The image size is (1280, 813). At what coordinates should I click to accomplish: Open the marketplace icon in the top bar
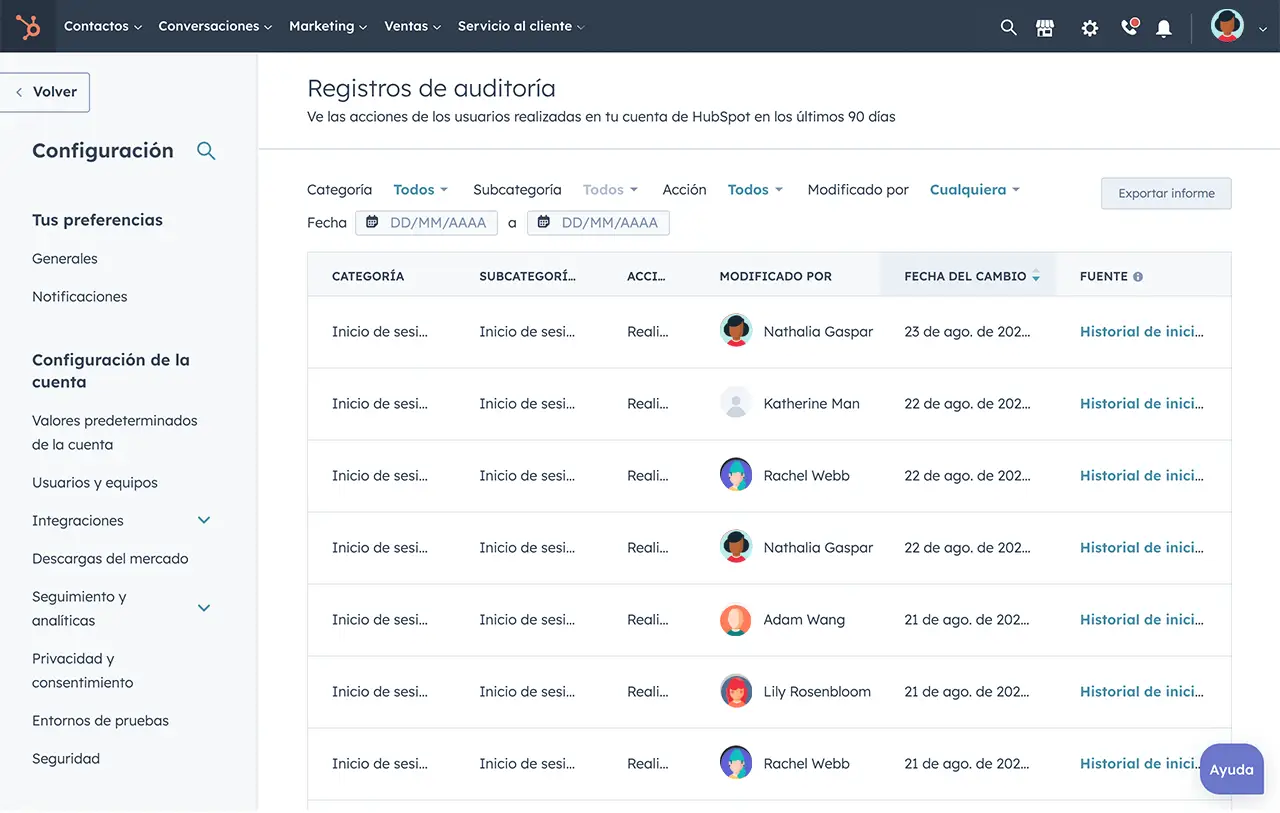click(x=1045, y=27)
